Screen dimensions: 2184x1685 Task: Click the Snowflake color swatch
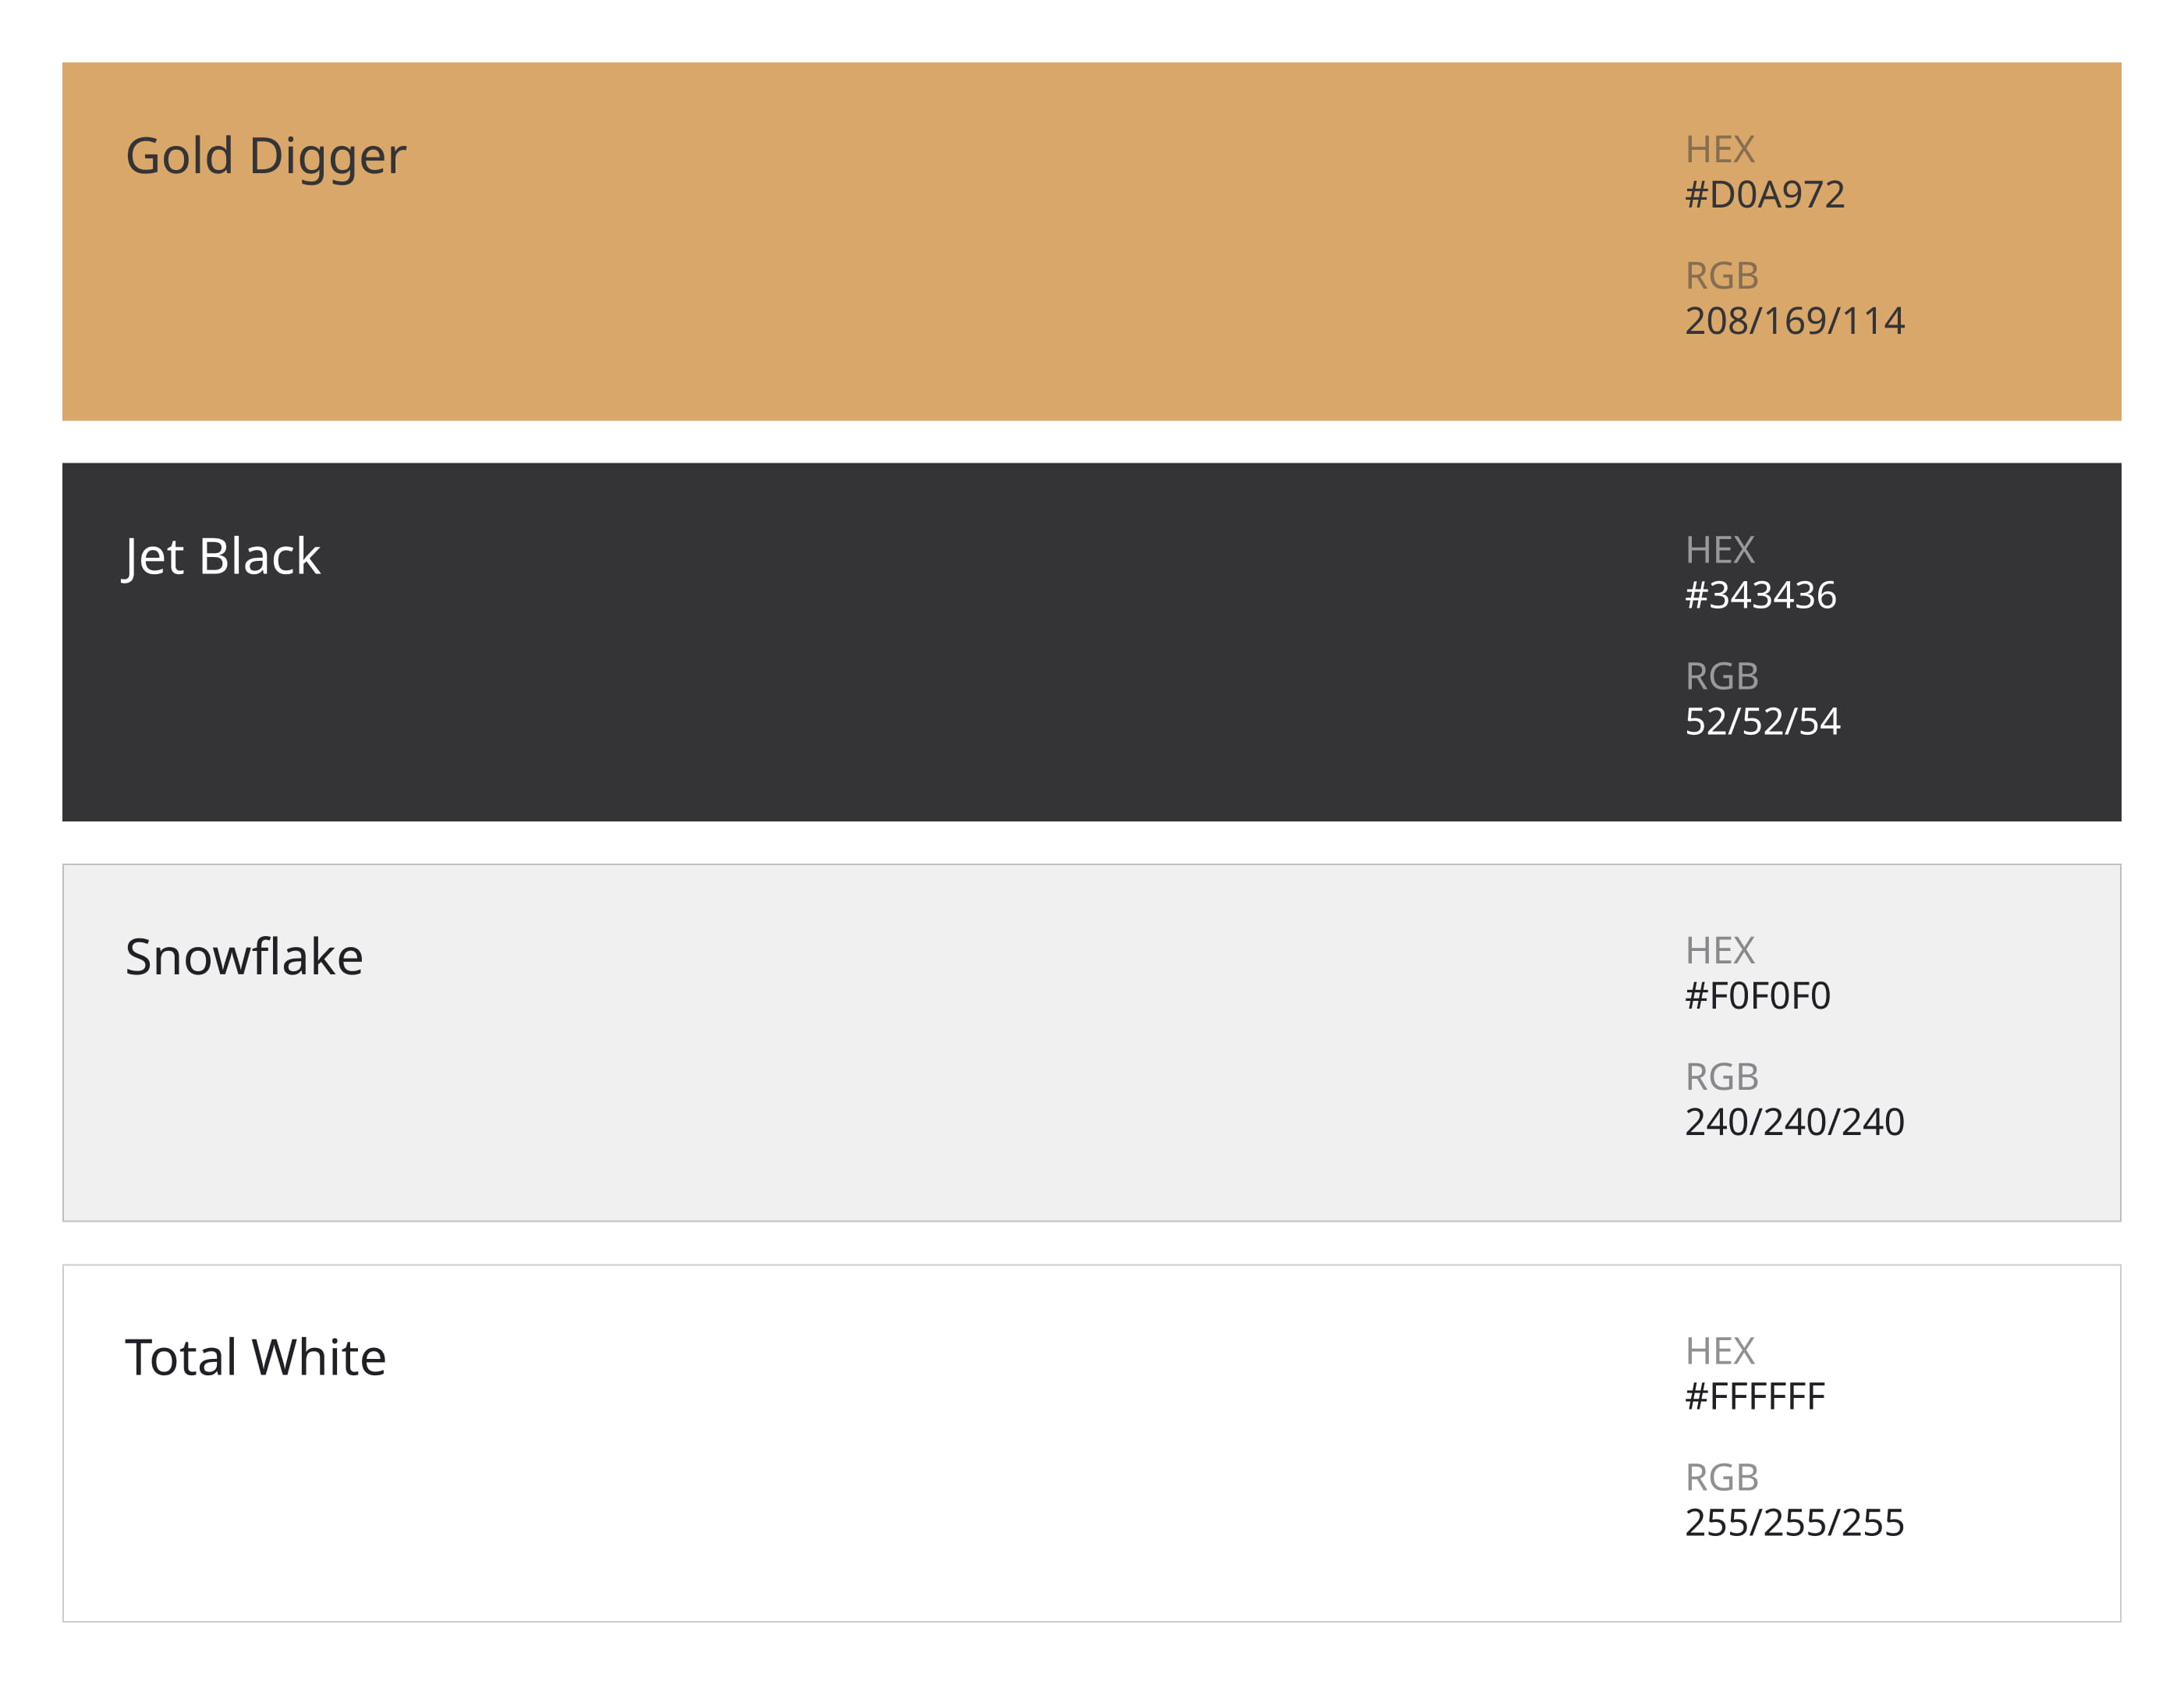click(x=1000, y=1043)
